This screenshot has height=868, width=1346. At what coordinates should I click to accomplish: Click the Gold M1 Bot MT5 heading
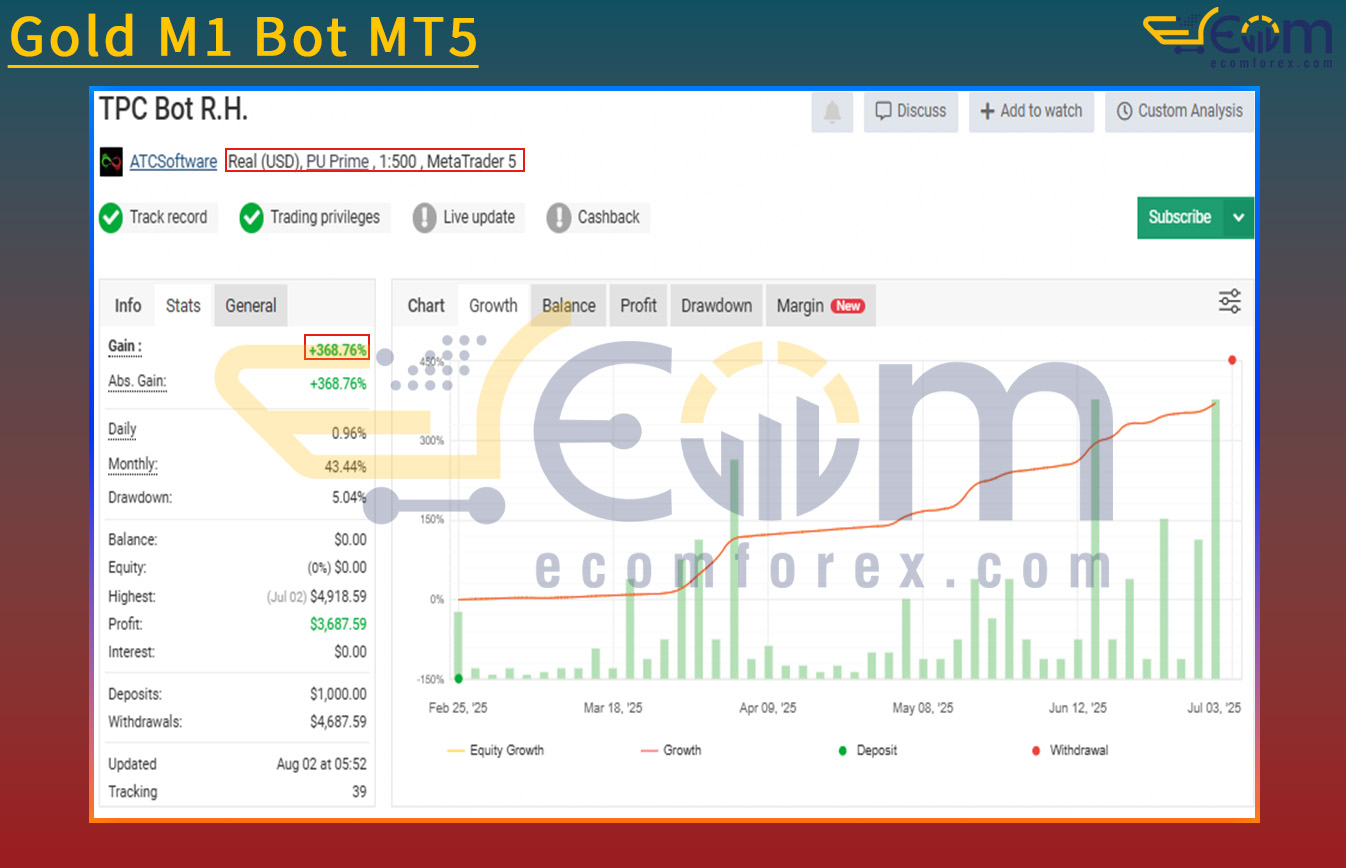(243, 37)
